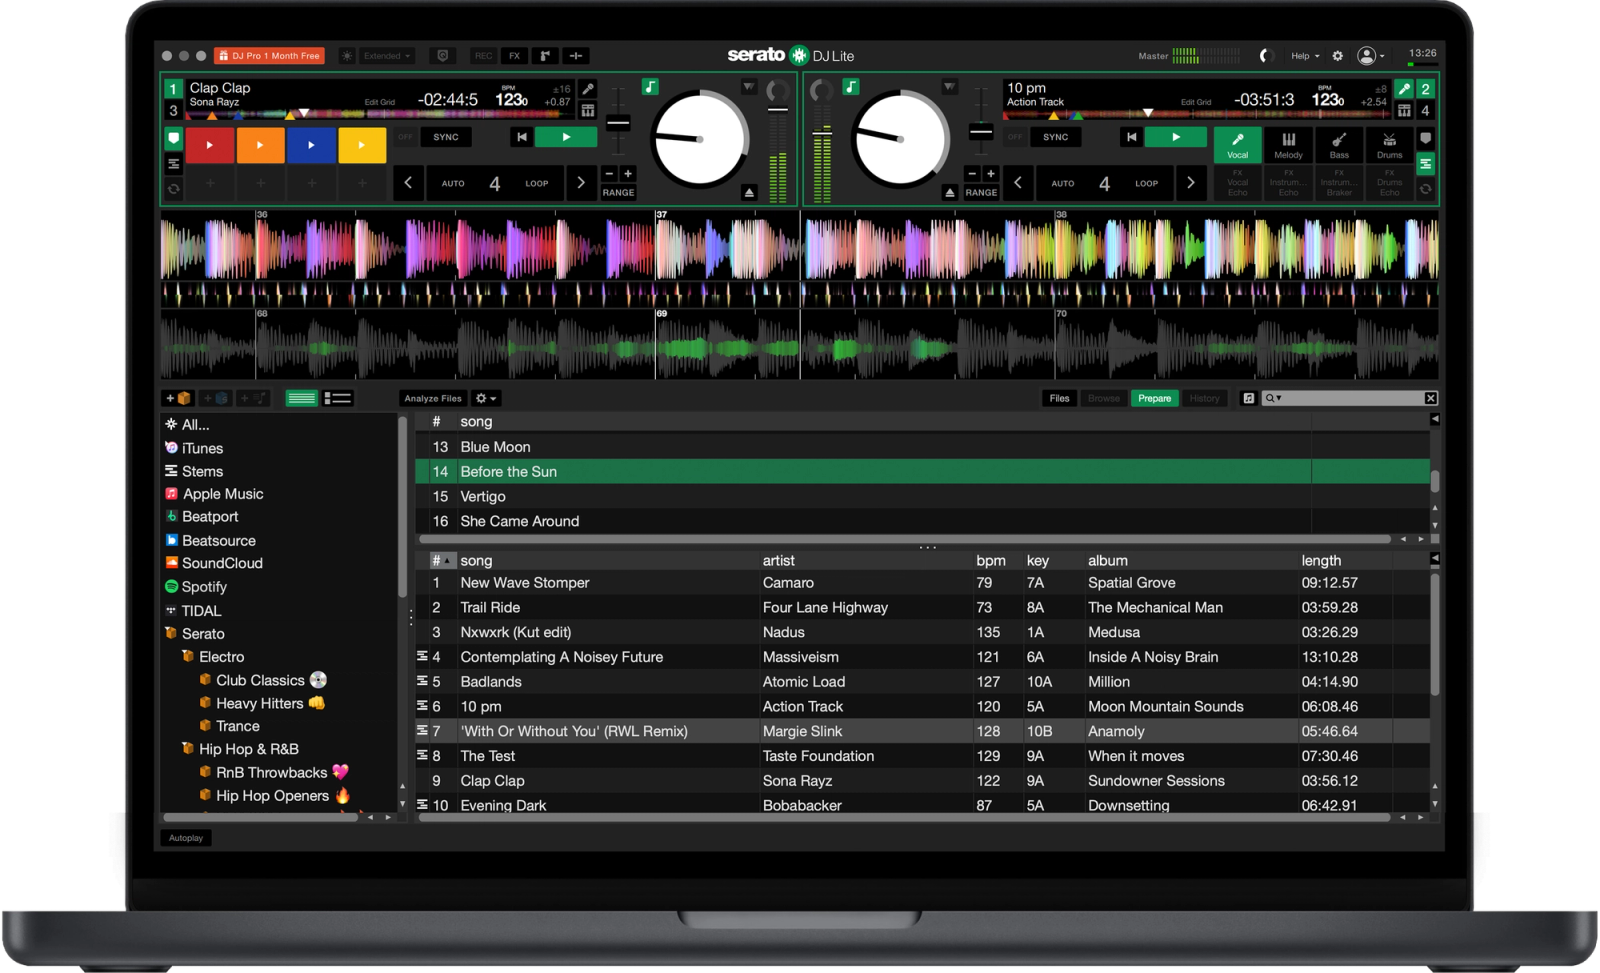
Task: Trigger the orange cue point on deck 1
Action: [x=260, y=145]
